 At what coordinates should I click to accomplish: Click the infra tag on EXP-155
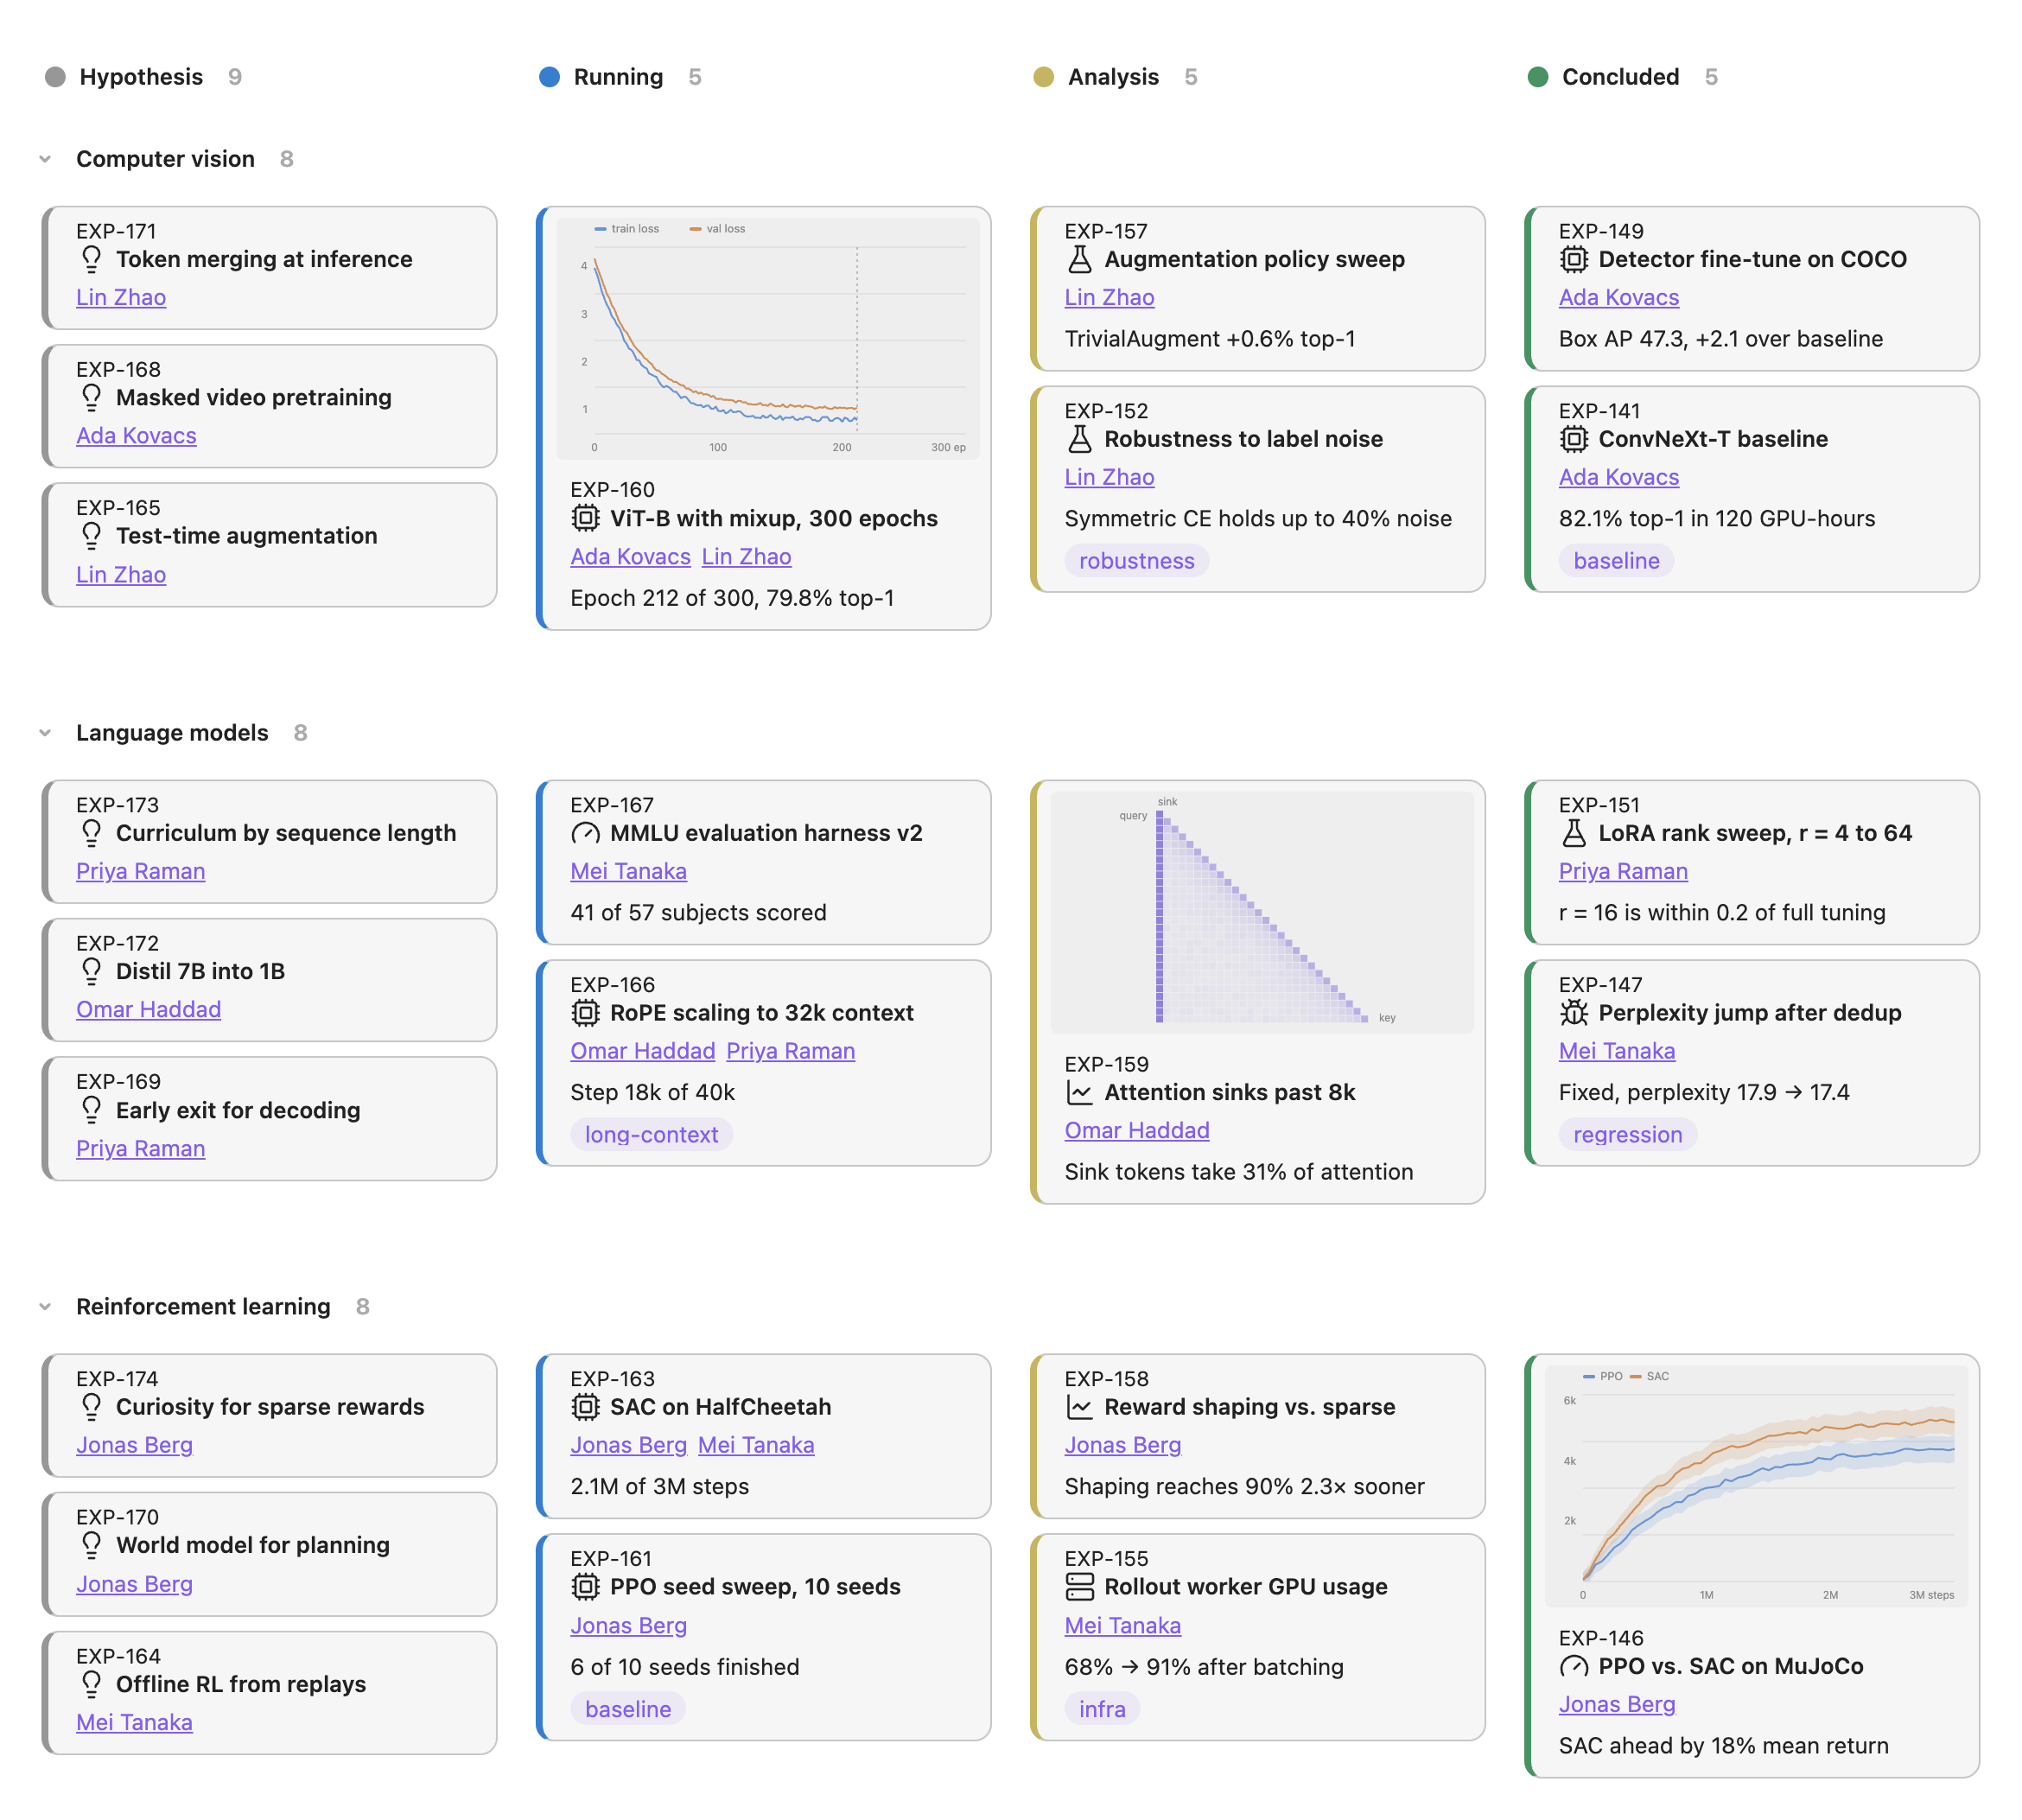pos(1102,1710)
